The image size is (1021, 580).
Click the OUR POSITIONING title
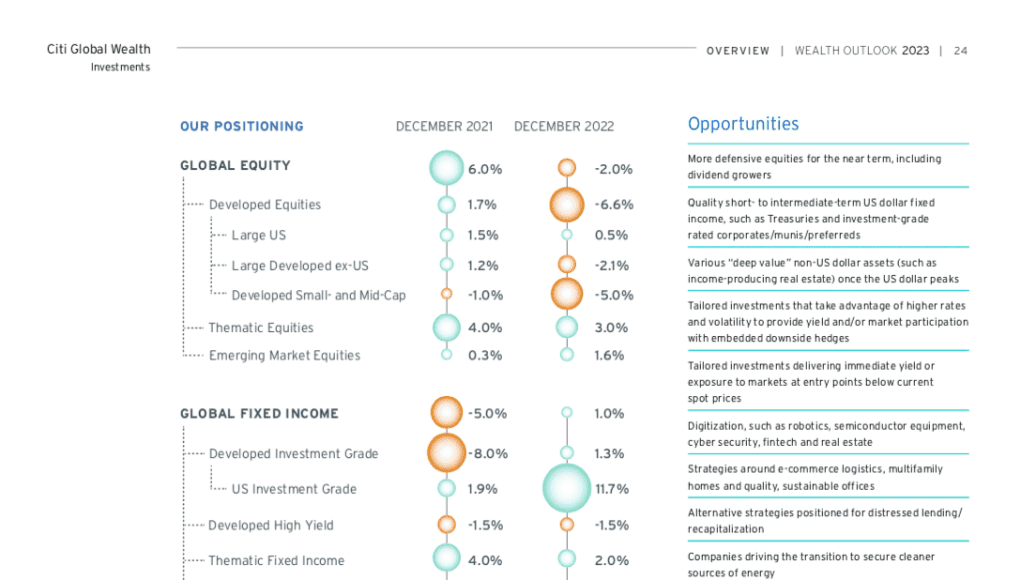click(242, 126)
